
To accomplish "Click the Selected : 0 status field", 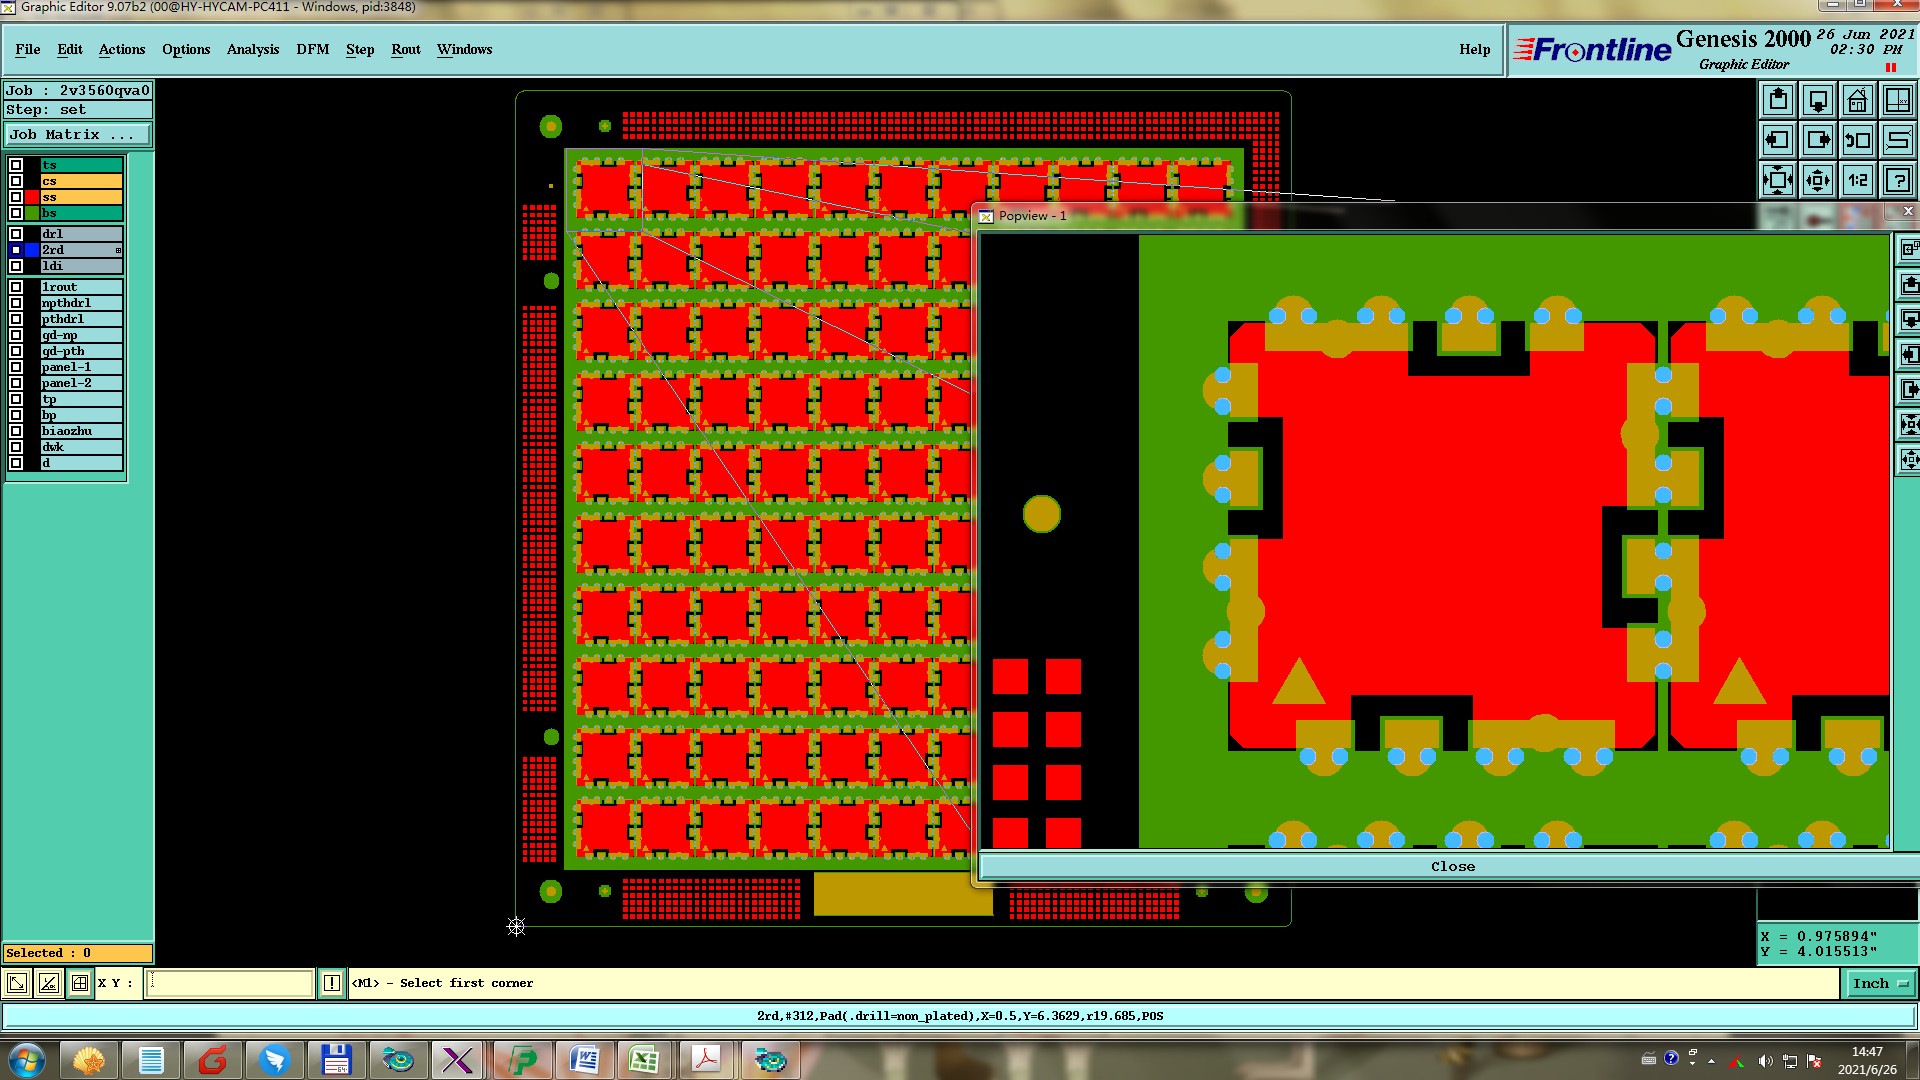I will (x=78, y=953).
